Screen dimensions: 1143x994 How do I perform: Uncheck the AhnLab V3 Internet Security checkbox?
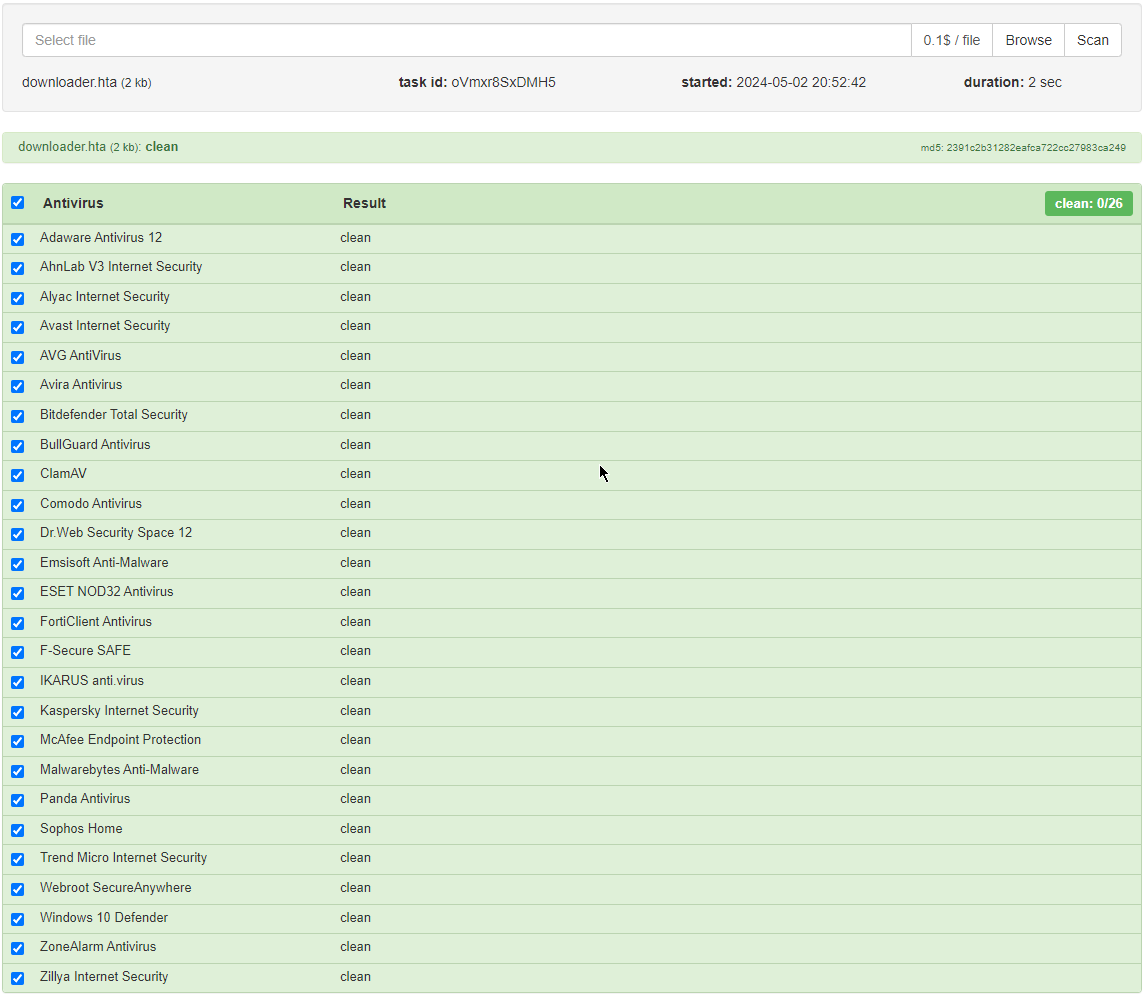click(17, 268)
